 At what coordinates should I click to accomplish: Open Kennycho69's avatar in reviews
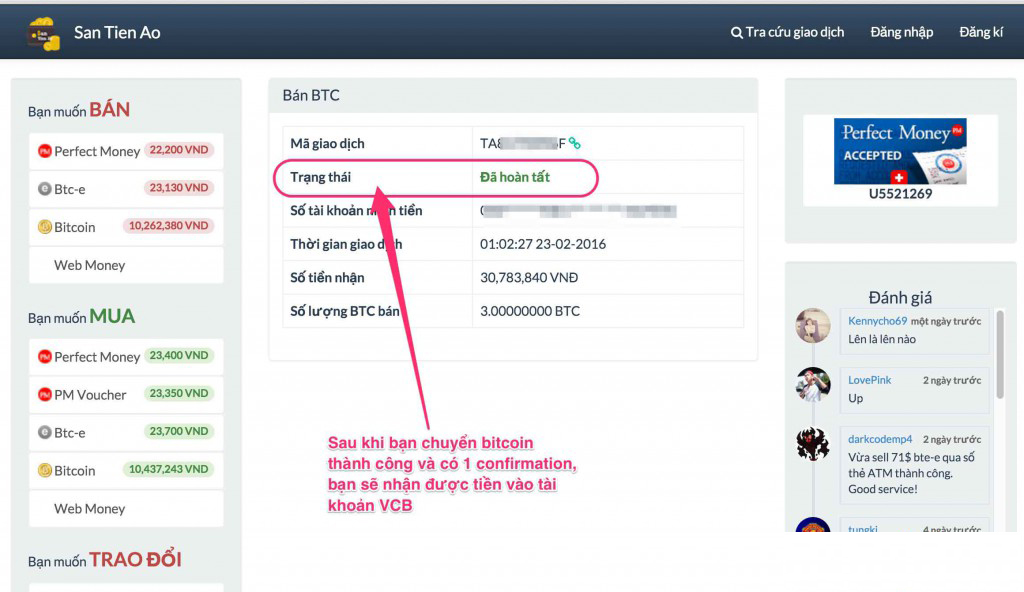point(813,326)
